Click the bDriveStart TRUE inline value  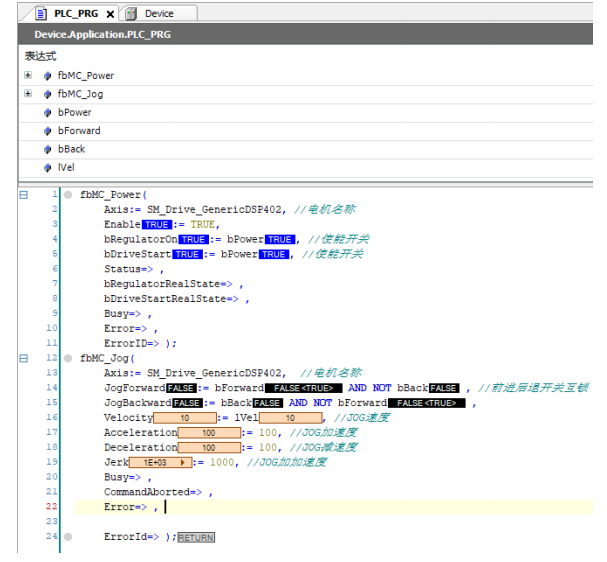coord(187,254)
